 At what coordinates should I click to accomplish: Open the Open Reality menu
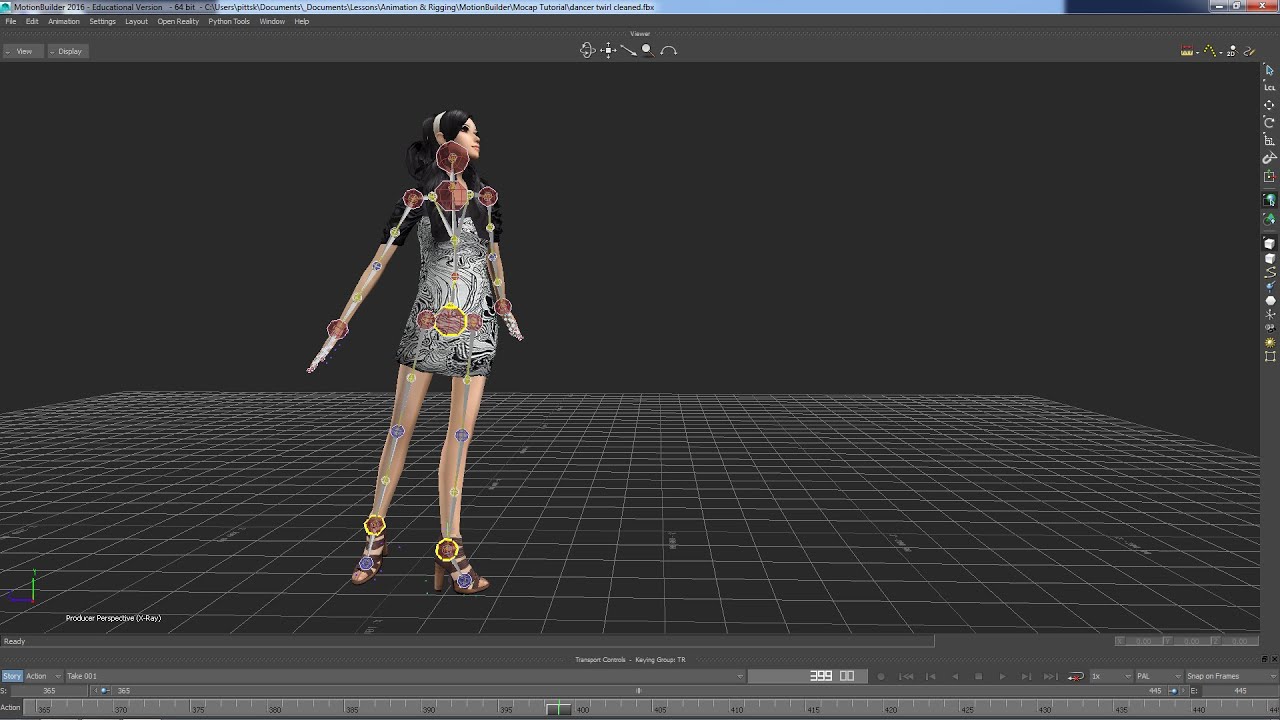point(178,21)
